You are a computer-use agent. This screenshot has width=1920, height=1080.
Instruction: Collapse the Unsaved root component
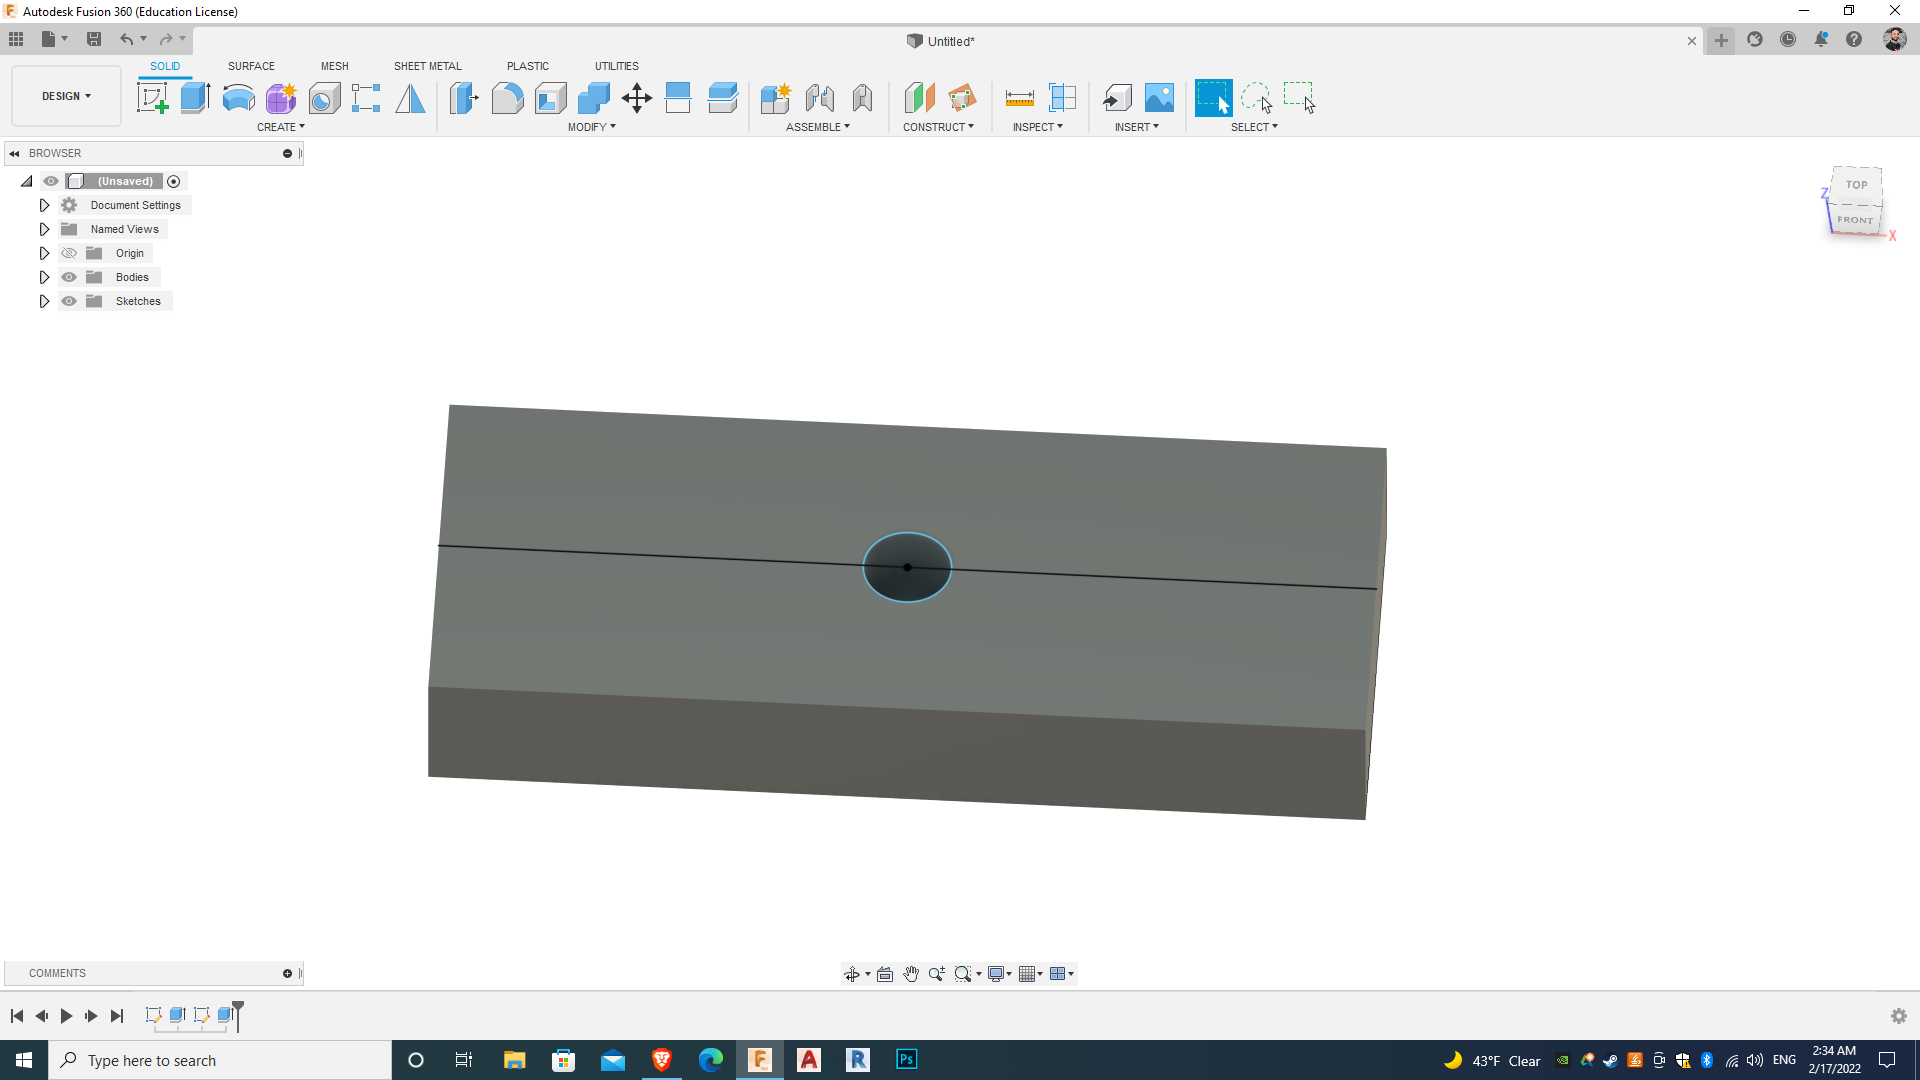coord(27,181)
